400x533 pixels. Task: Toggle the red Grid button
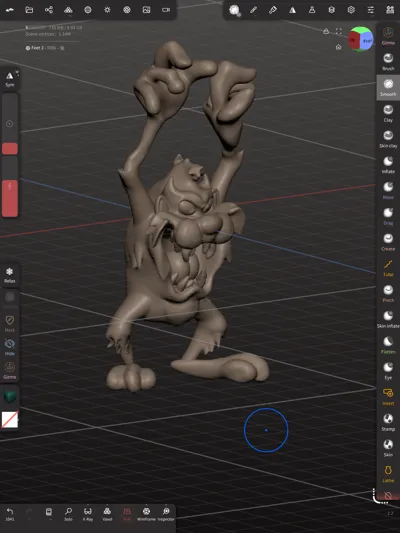click(x=127, y=514)
